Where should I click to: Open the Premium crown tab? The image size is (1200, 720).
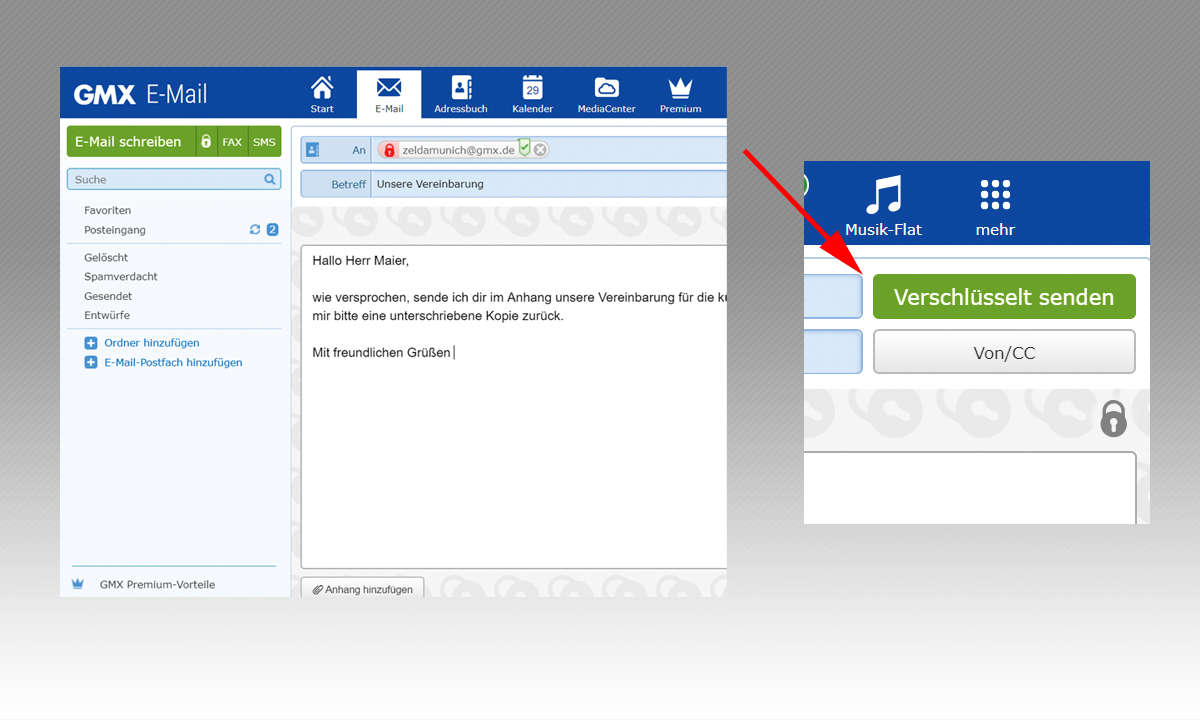pos(680,94)
